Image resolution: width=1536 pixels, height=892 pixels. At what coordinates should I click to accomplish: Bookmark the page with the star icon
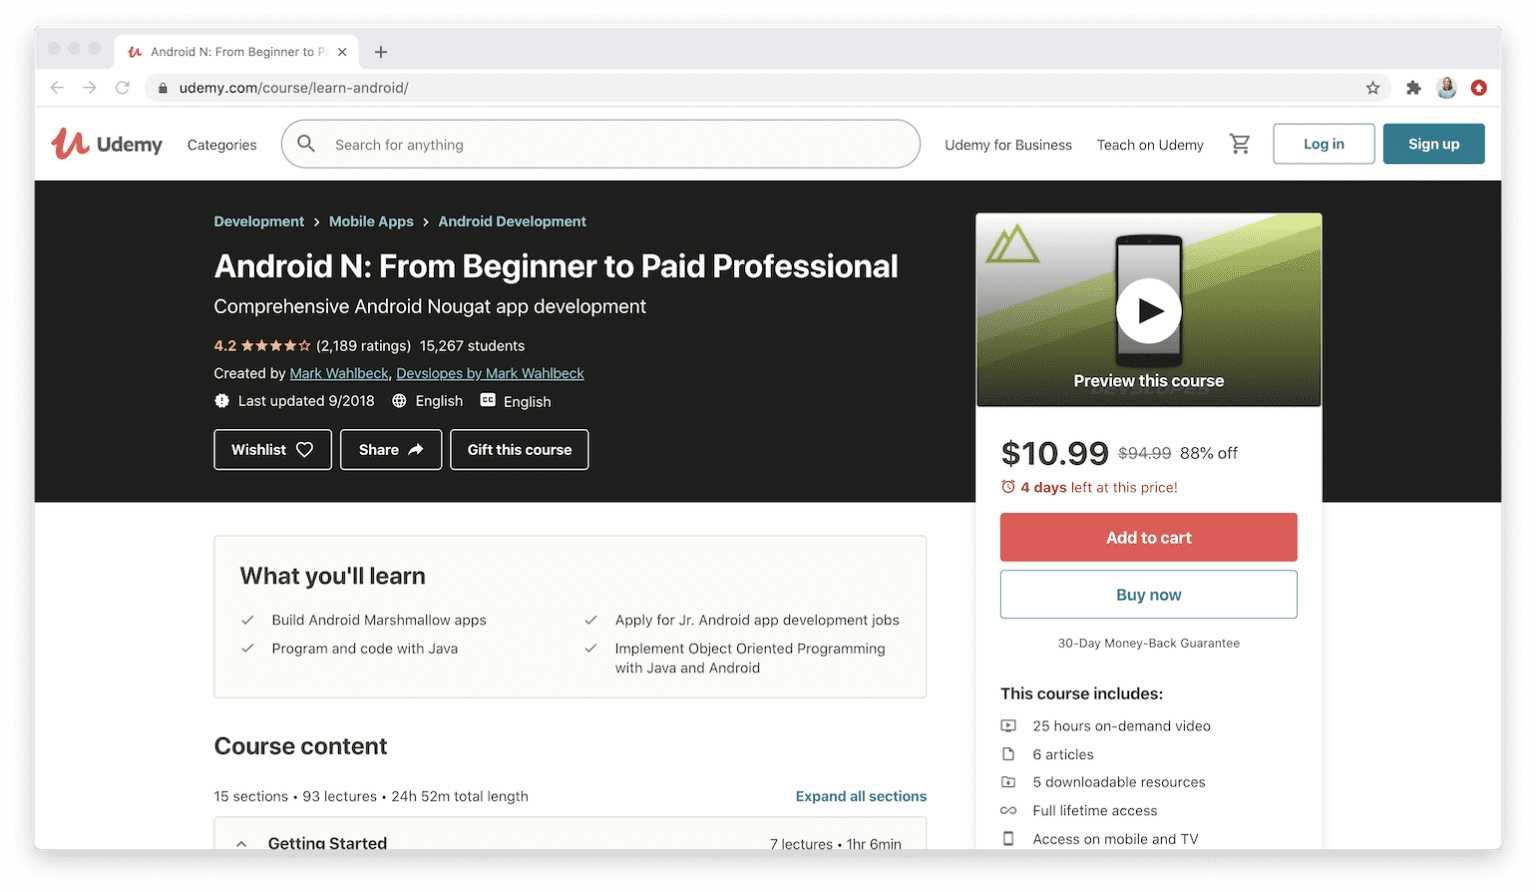[x=1373, y=87]
